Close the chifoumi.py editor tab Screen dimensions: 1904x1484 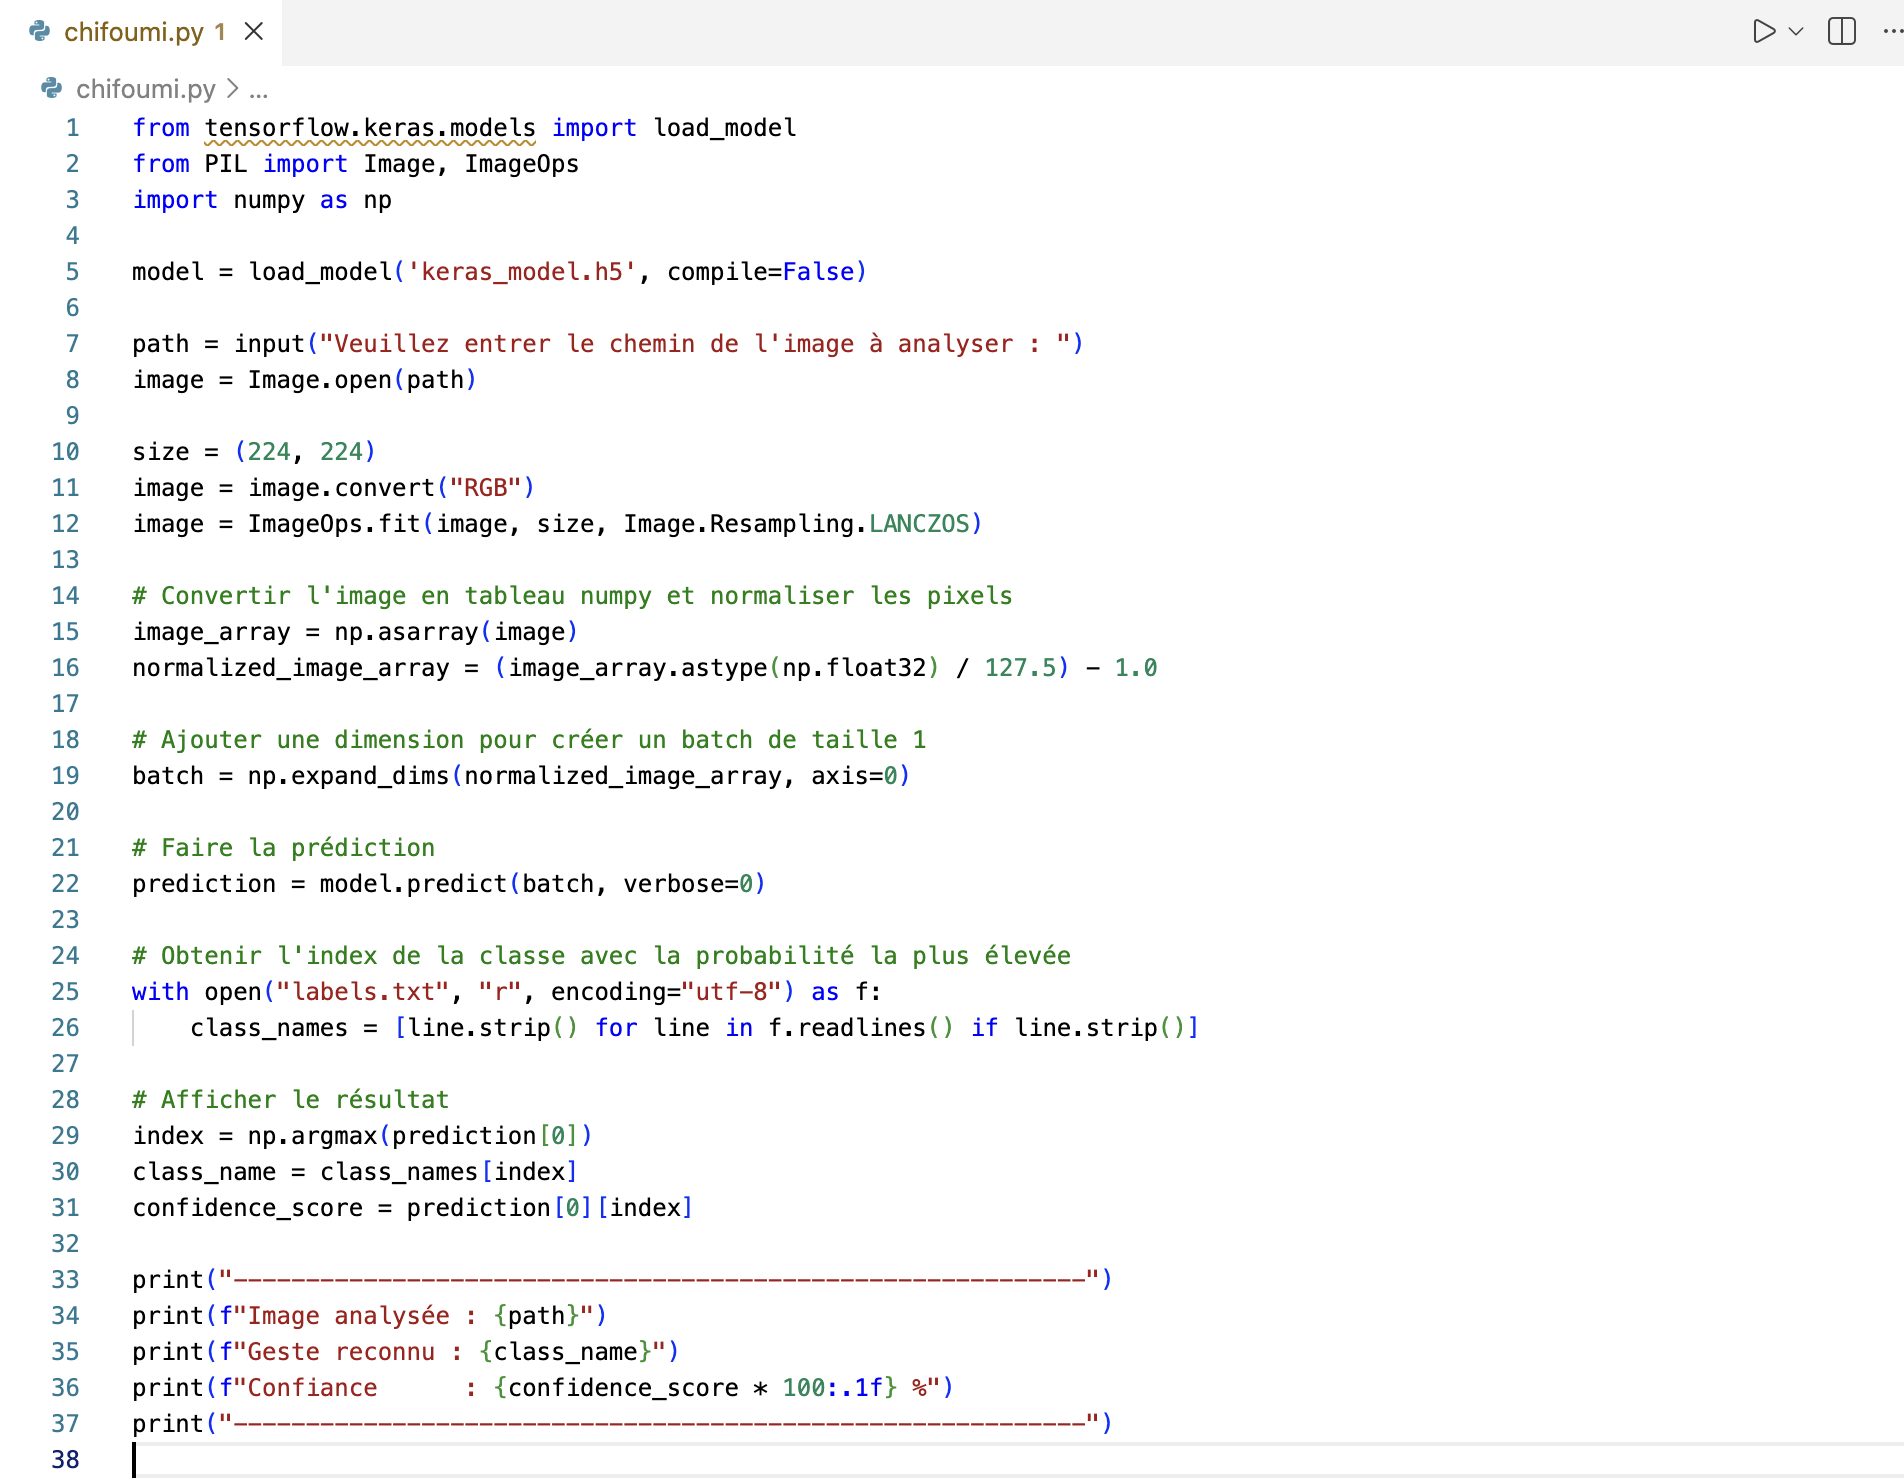pyautogui.click(x=254, y=32)
